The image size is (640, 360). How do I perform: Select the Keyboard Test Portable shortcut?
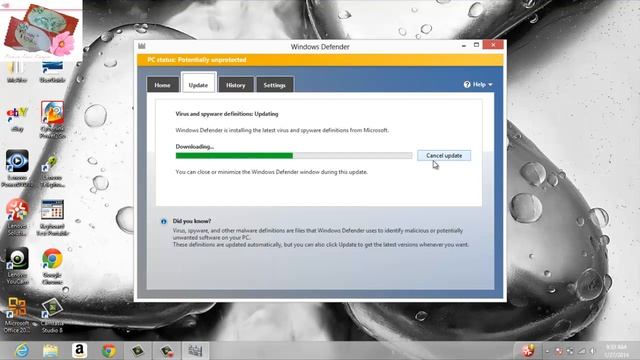pyautogui.click(x=52, y=218)
